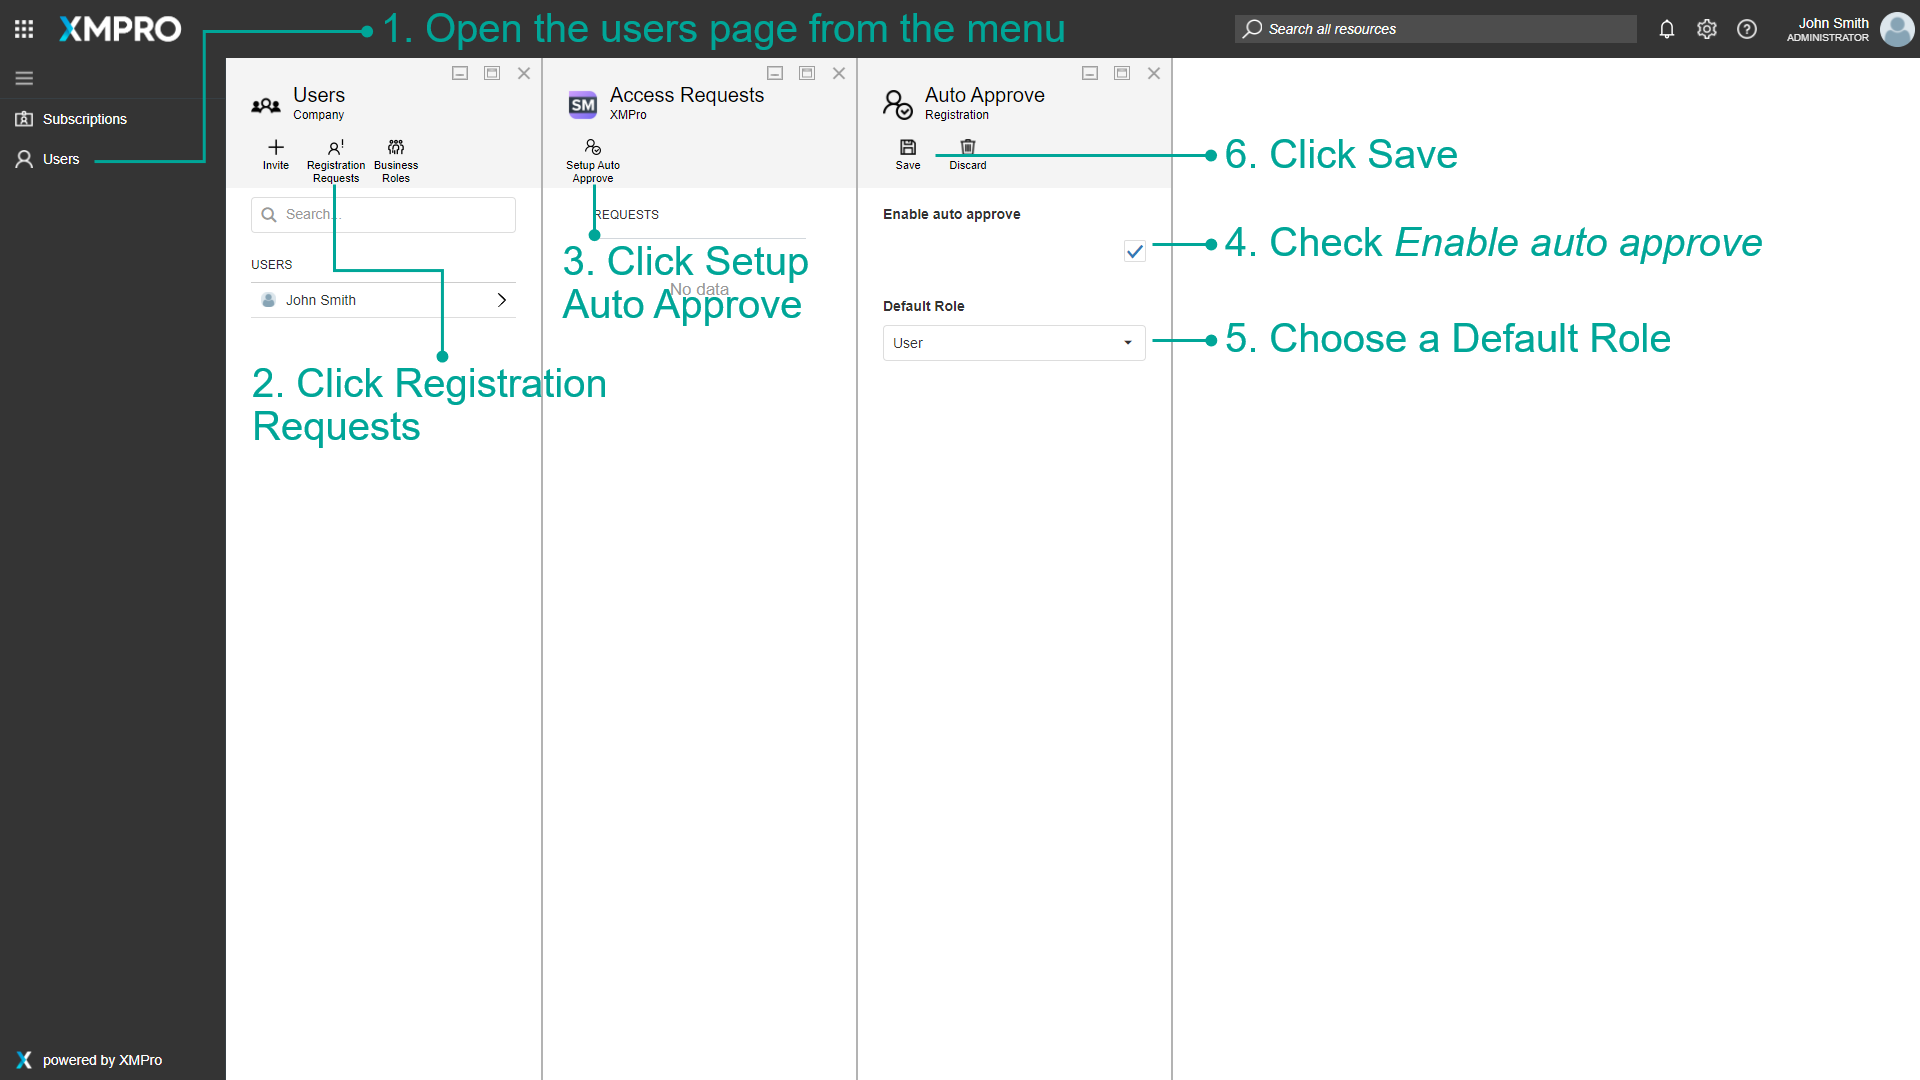
Task: Collapse the sidebar with the hamburger icon
Action: pos(24,77)
